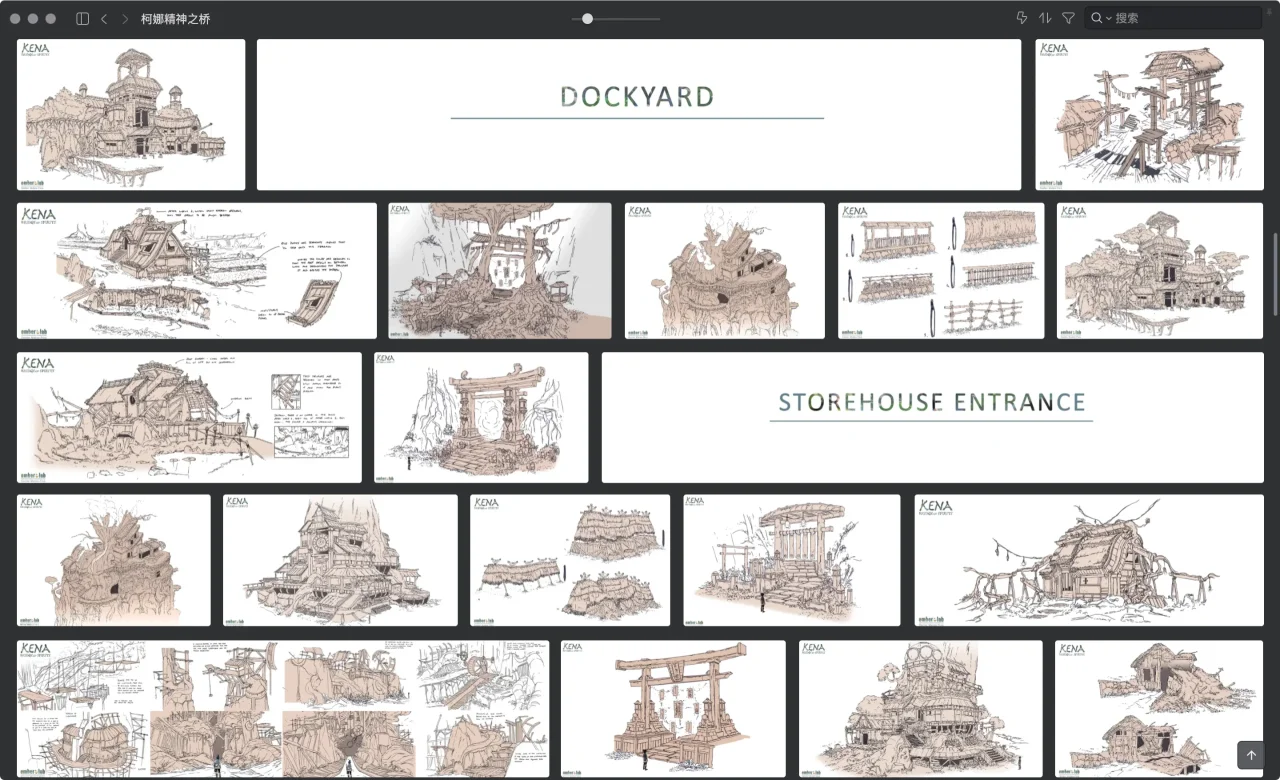Select the carved-pillar torii gate by the cliff
The image size is (1280, 780).
[x=481, y=417]
